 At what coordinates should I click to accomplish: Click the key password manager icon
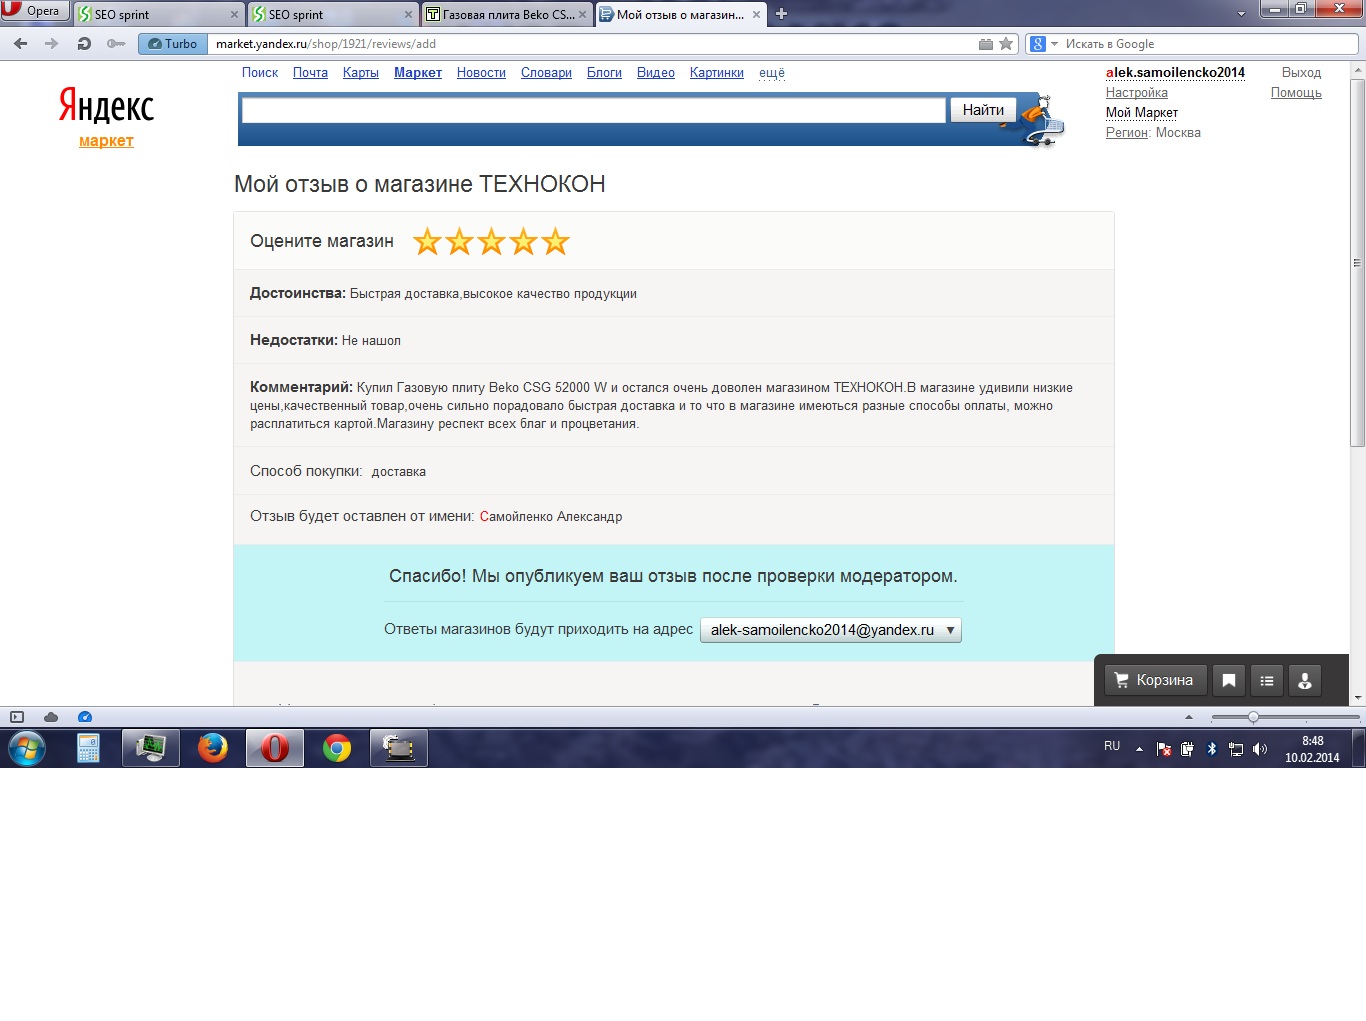coord(116,44)
